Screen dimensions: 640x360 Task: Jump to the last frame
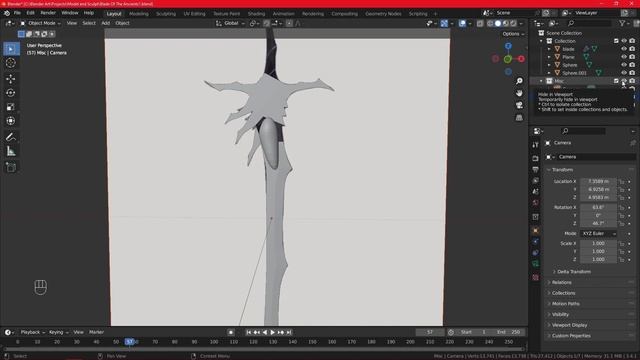click(x=289, y=333)
